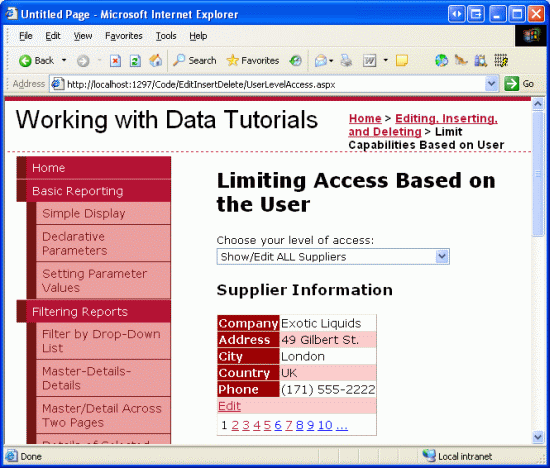Open the Tools menu
The width and height of the screenshot is (550, 468).
166,36
